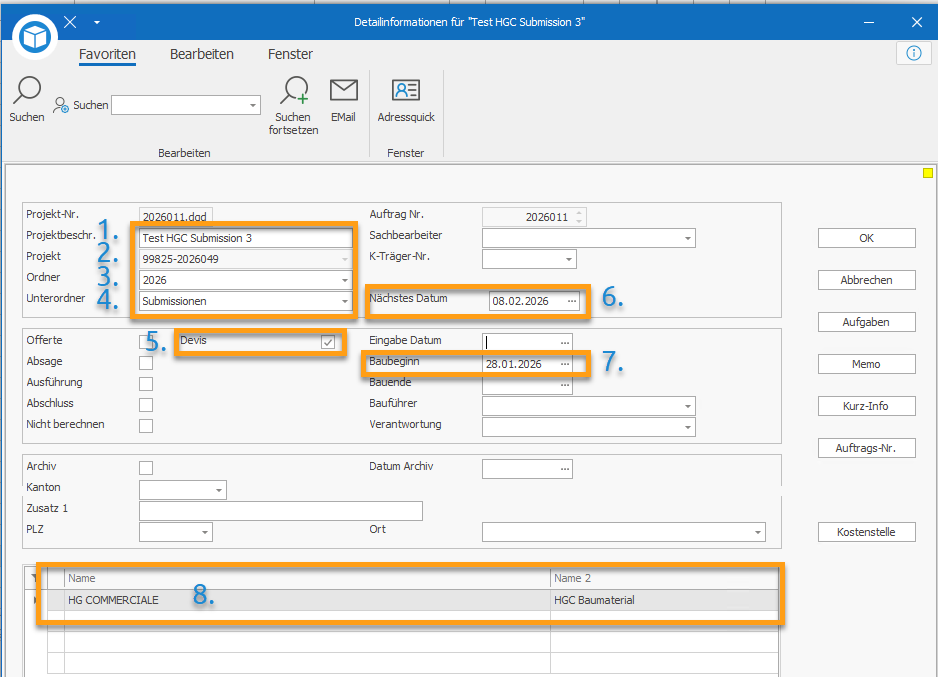Viewport: 938px width, 677px height.
Task: Open quick access toolbar dropdown arrow
Action: (97, 23)
